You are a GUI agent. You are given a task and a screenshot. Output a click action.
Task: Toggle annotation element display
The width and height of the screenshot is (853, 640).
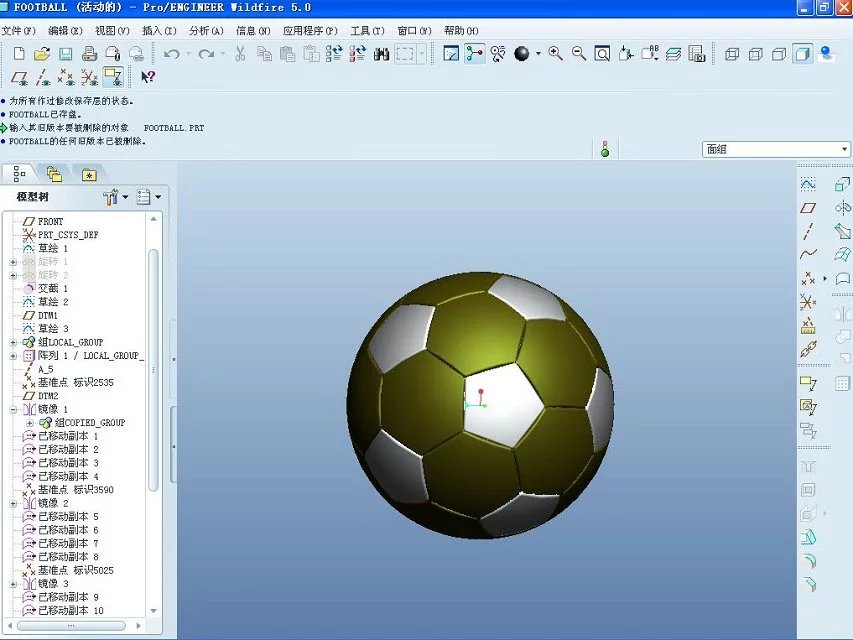point(113,77)
